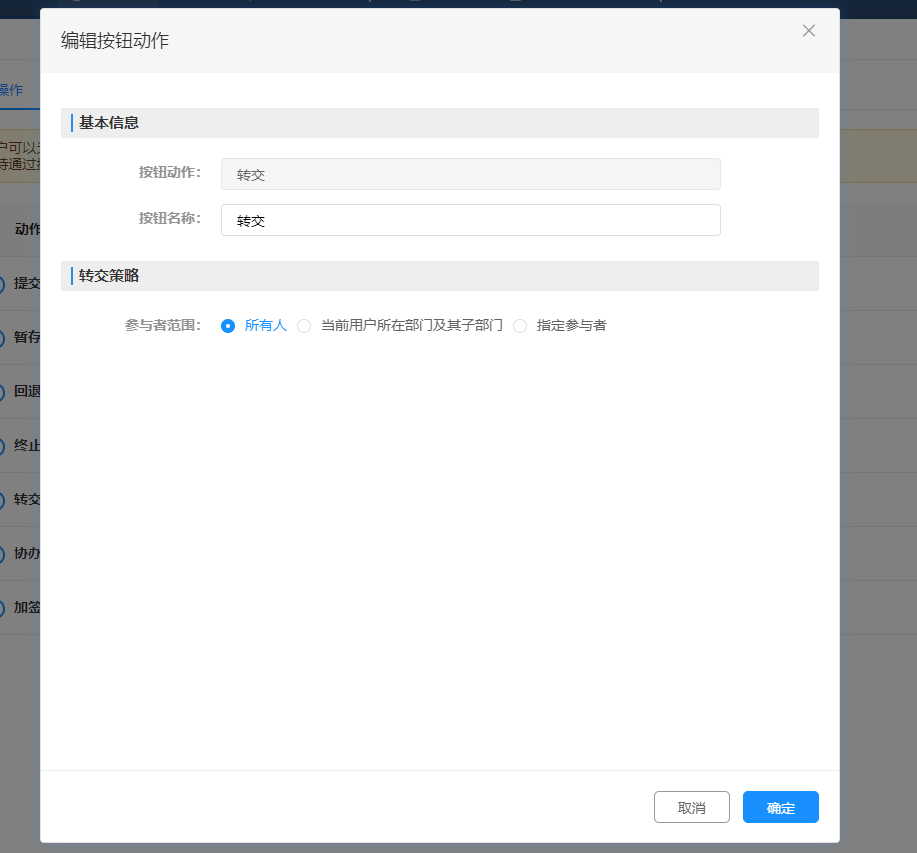Click the 回退 row circle icon

[x=2, y=392]
